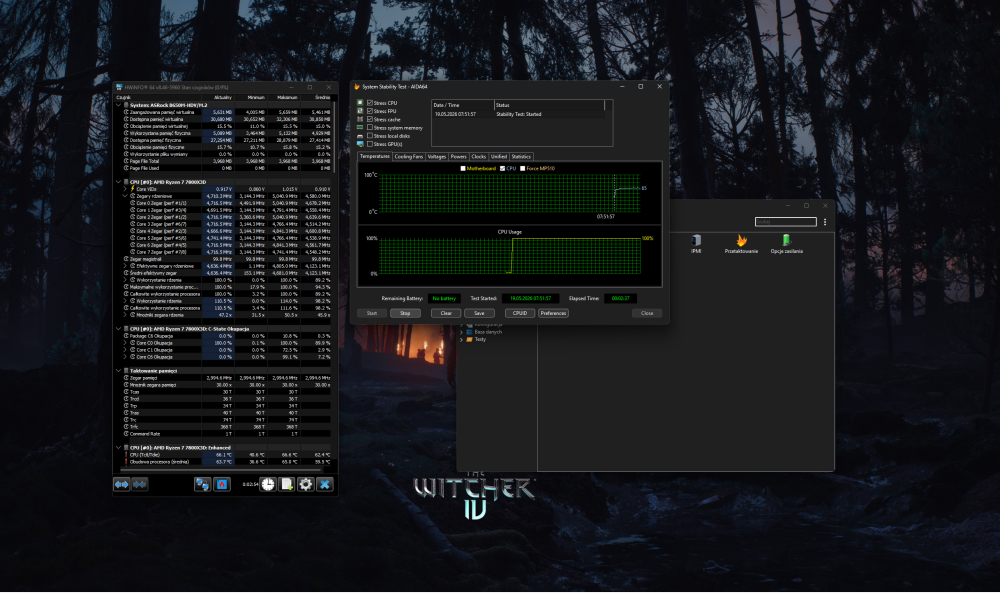Click the HWiNFO log file icon
Image resolution: width=1000 pixels, height=597 pixels.
[x=287, y=485]
